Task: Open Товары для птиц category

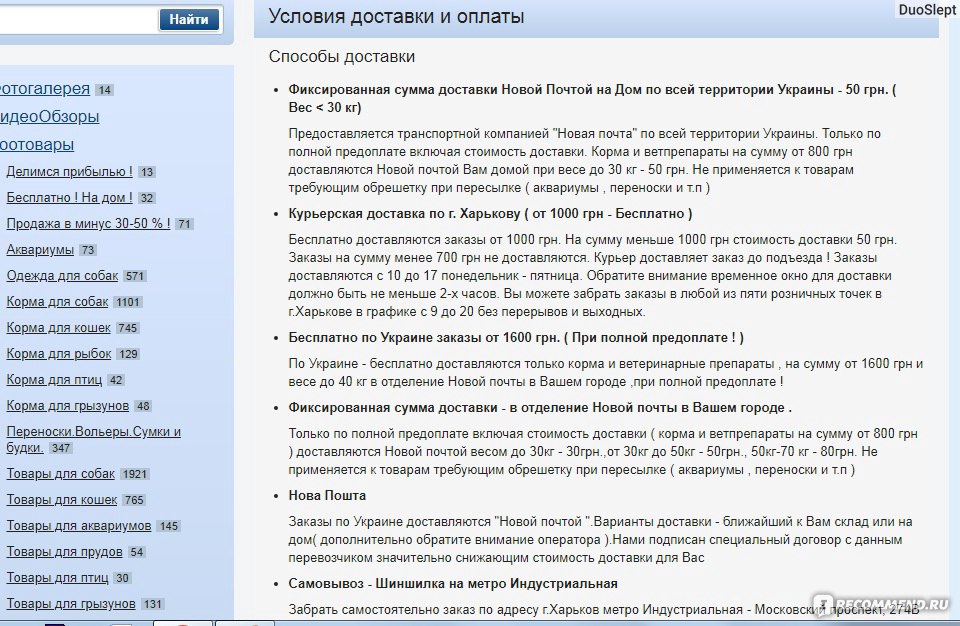Action: pyautogui.click(x=57, y=578)
